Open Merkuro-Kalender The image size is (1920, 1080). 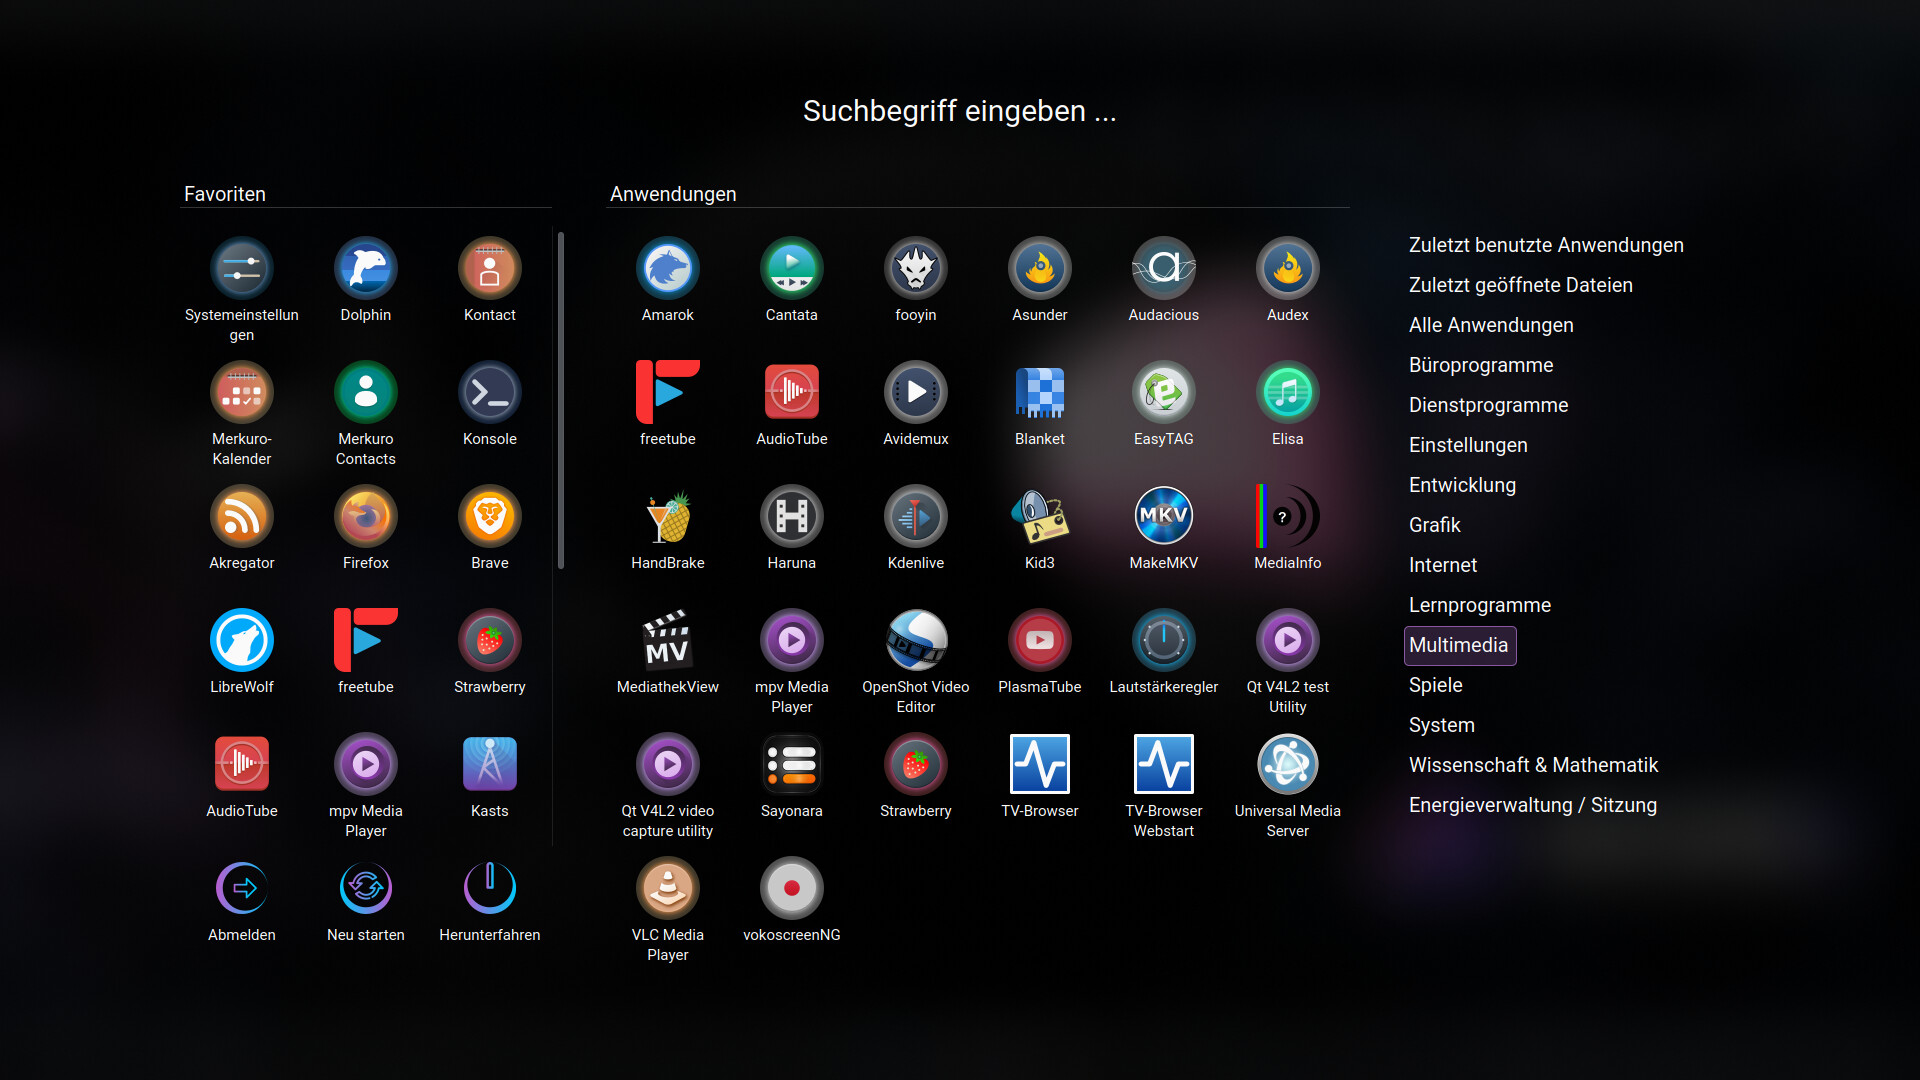pos(242,412)
